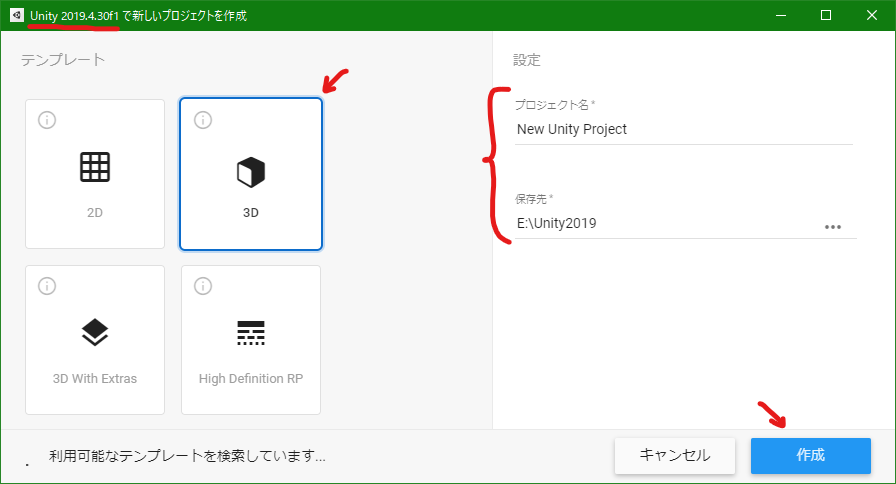Image resolution: width=896 pixels, height=484 pixels.
Task: Click the 保存先 label
Action: (534, 199)
